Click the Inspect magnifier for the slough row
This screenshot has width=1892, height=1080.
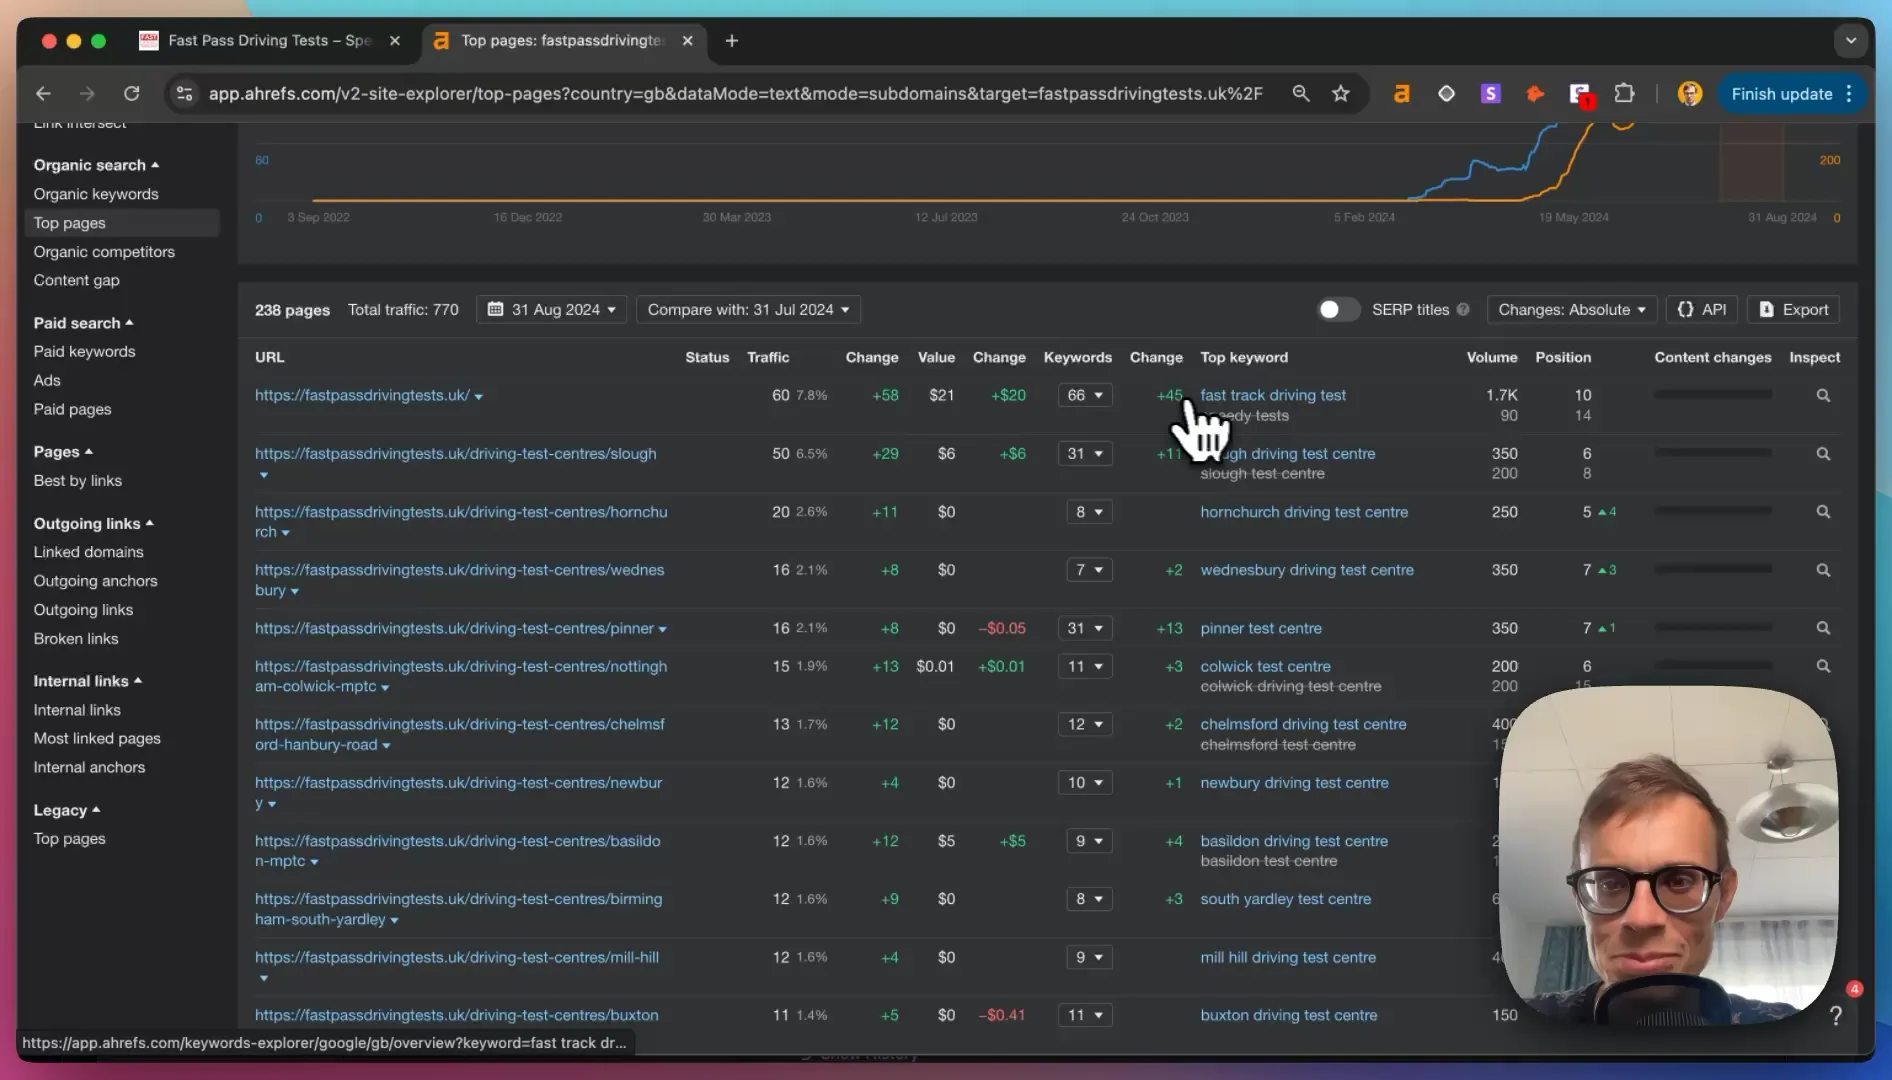pyautogui.click(x=1823, y=454)
